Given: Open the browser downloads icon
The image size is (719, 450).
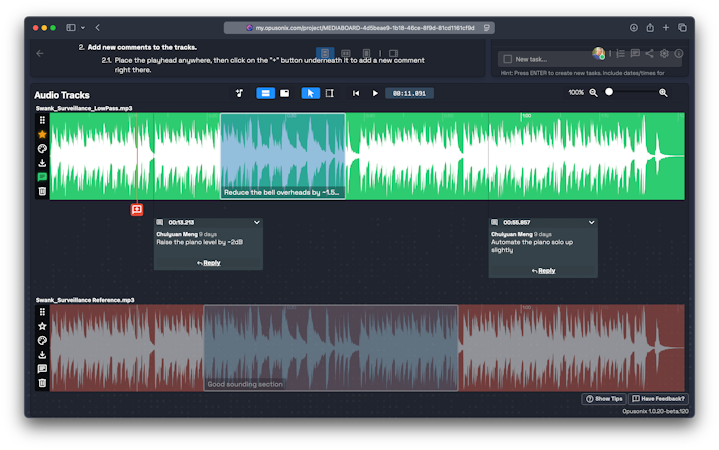Looking at the screenshot, I should (x=634, y=28).
